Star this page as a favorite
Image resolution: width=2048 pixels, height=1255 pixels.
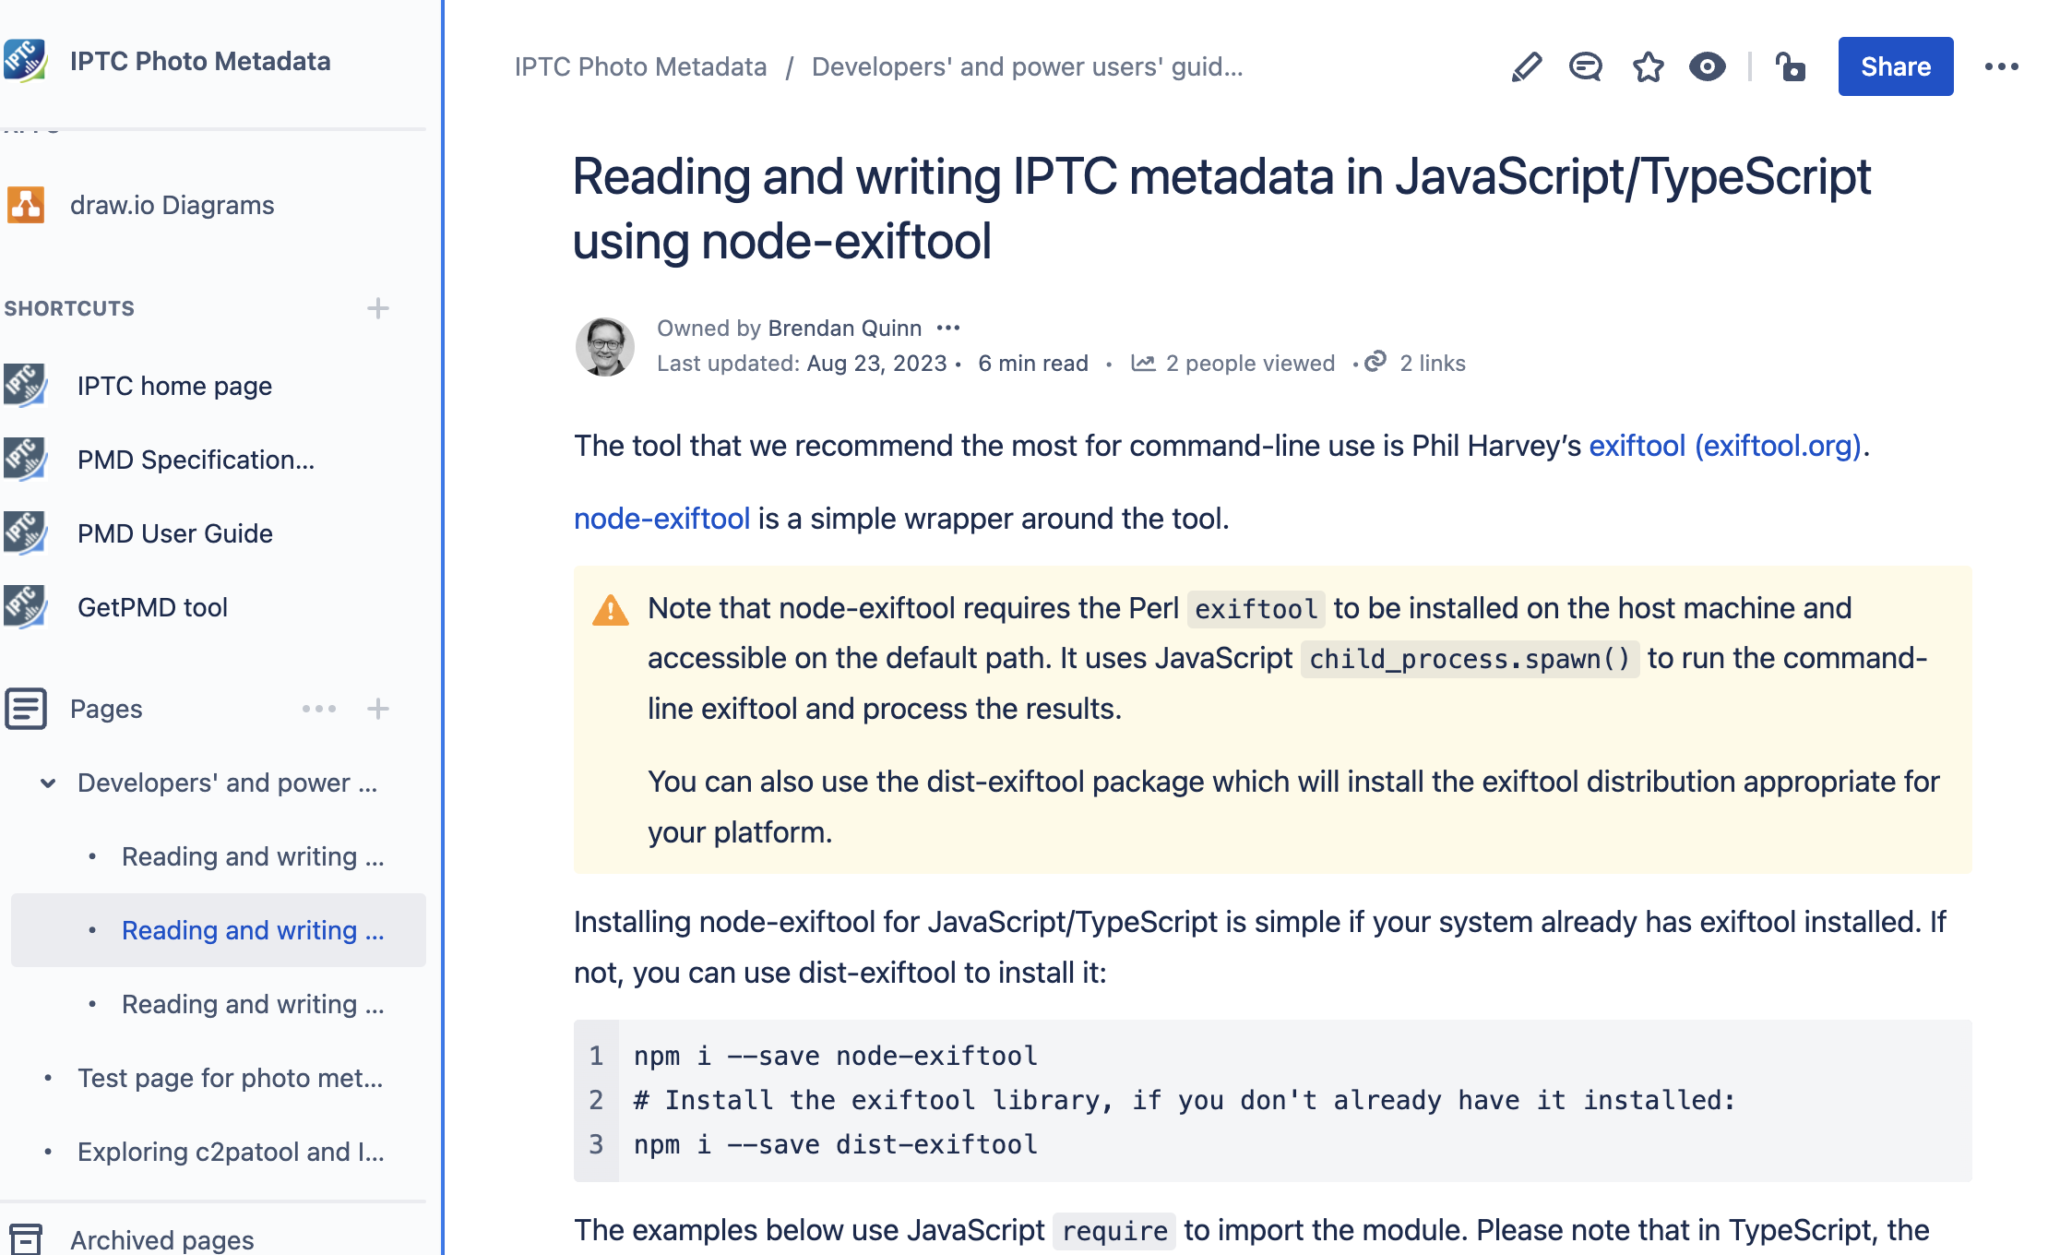coord(1647,66)
